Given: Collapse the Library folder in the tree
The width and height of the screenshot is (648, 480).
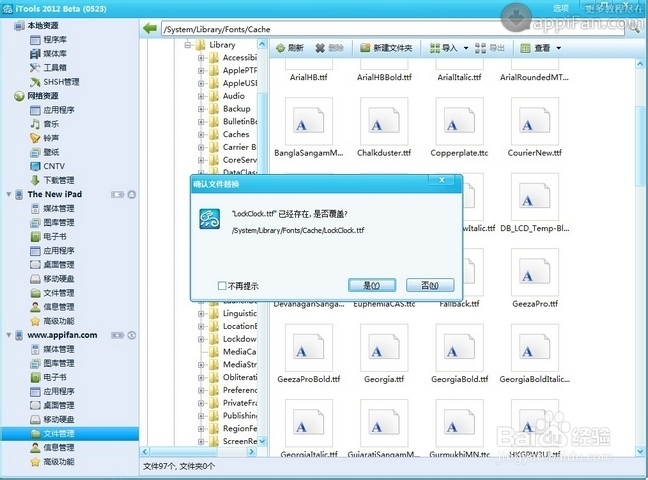Looking at the screenshot, I should 188,45.
